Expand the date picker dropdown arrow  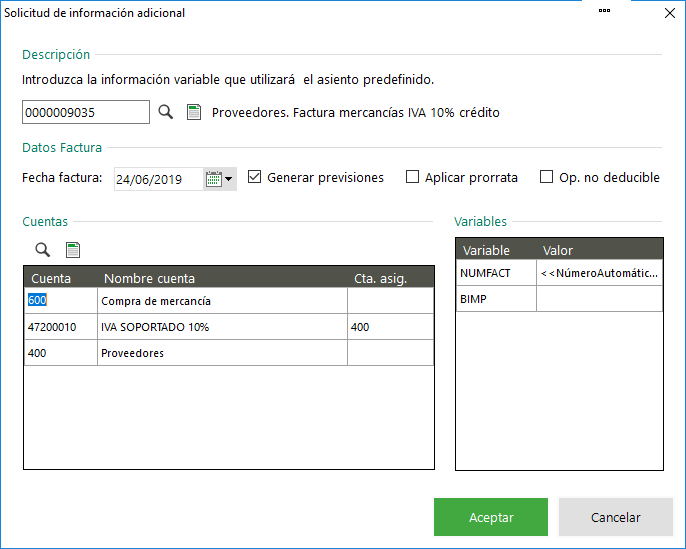229,178
